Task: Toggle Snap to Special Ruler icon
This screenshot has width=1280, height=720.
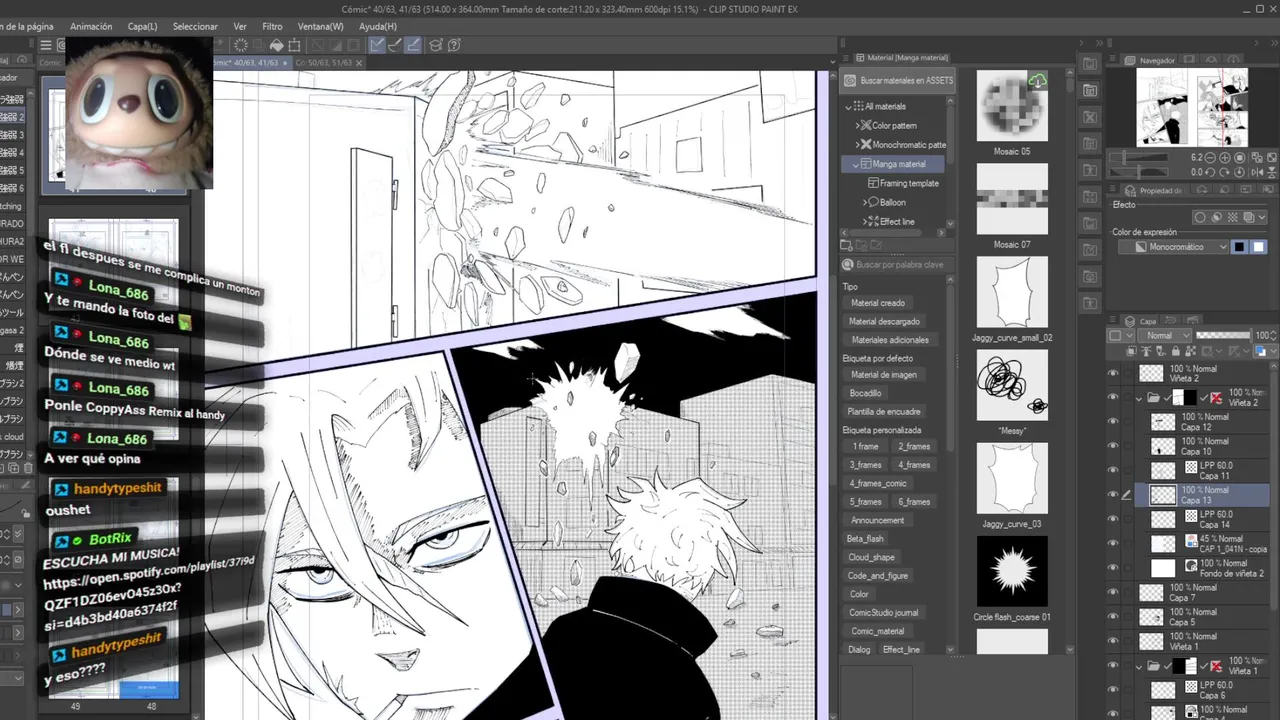Action: point(395,45)
